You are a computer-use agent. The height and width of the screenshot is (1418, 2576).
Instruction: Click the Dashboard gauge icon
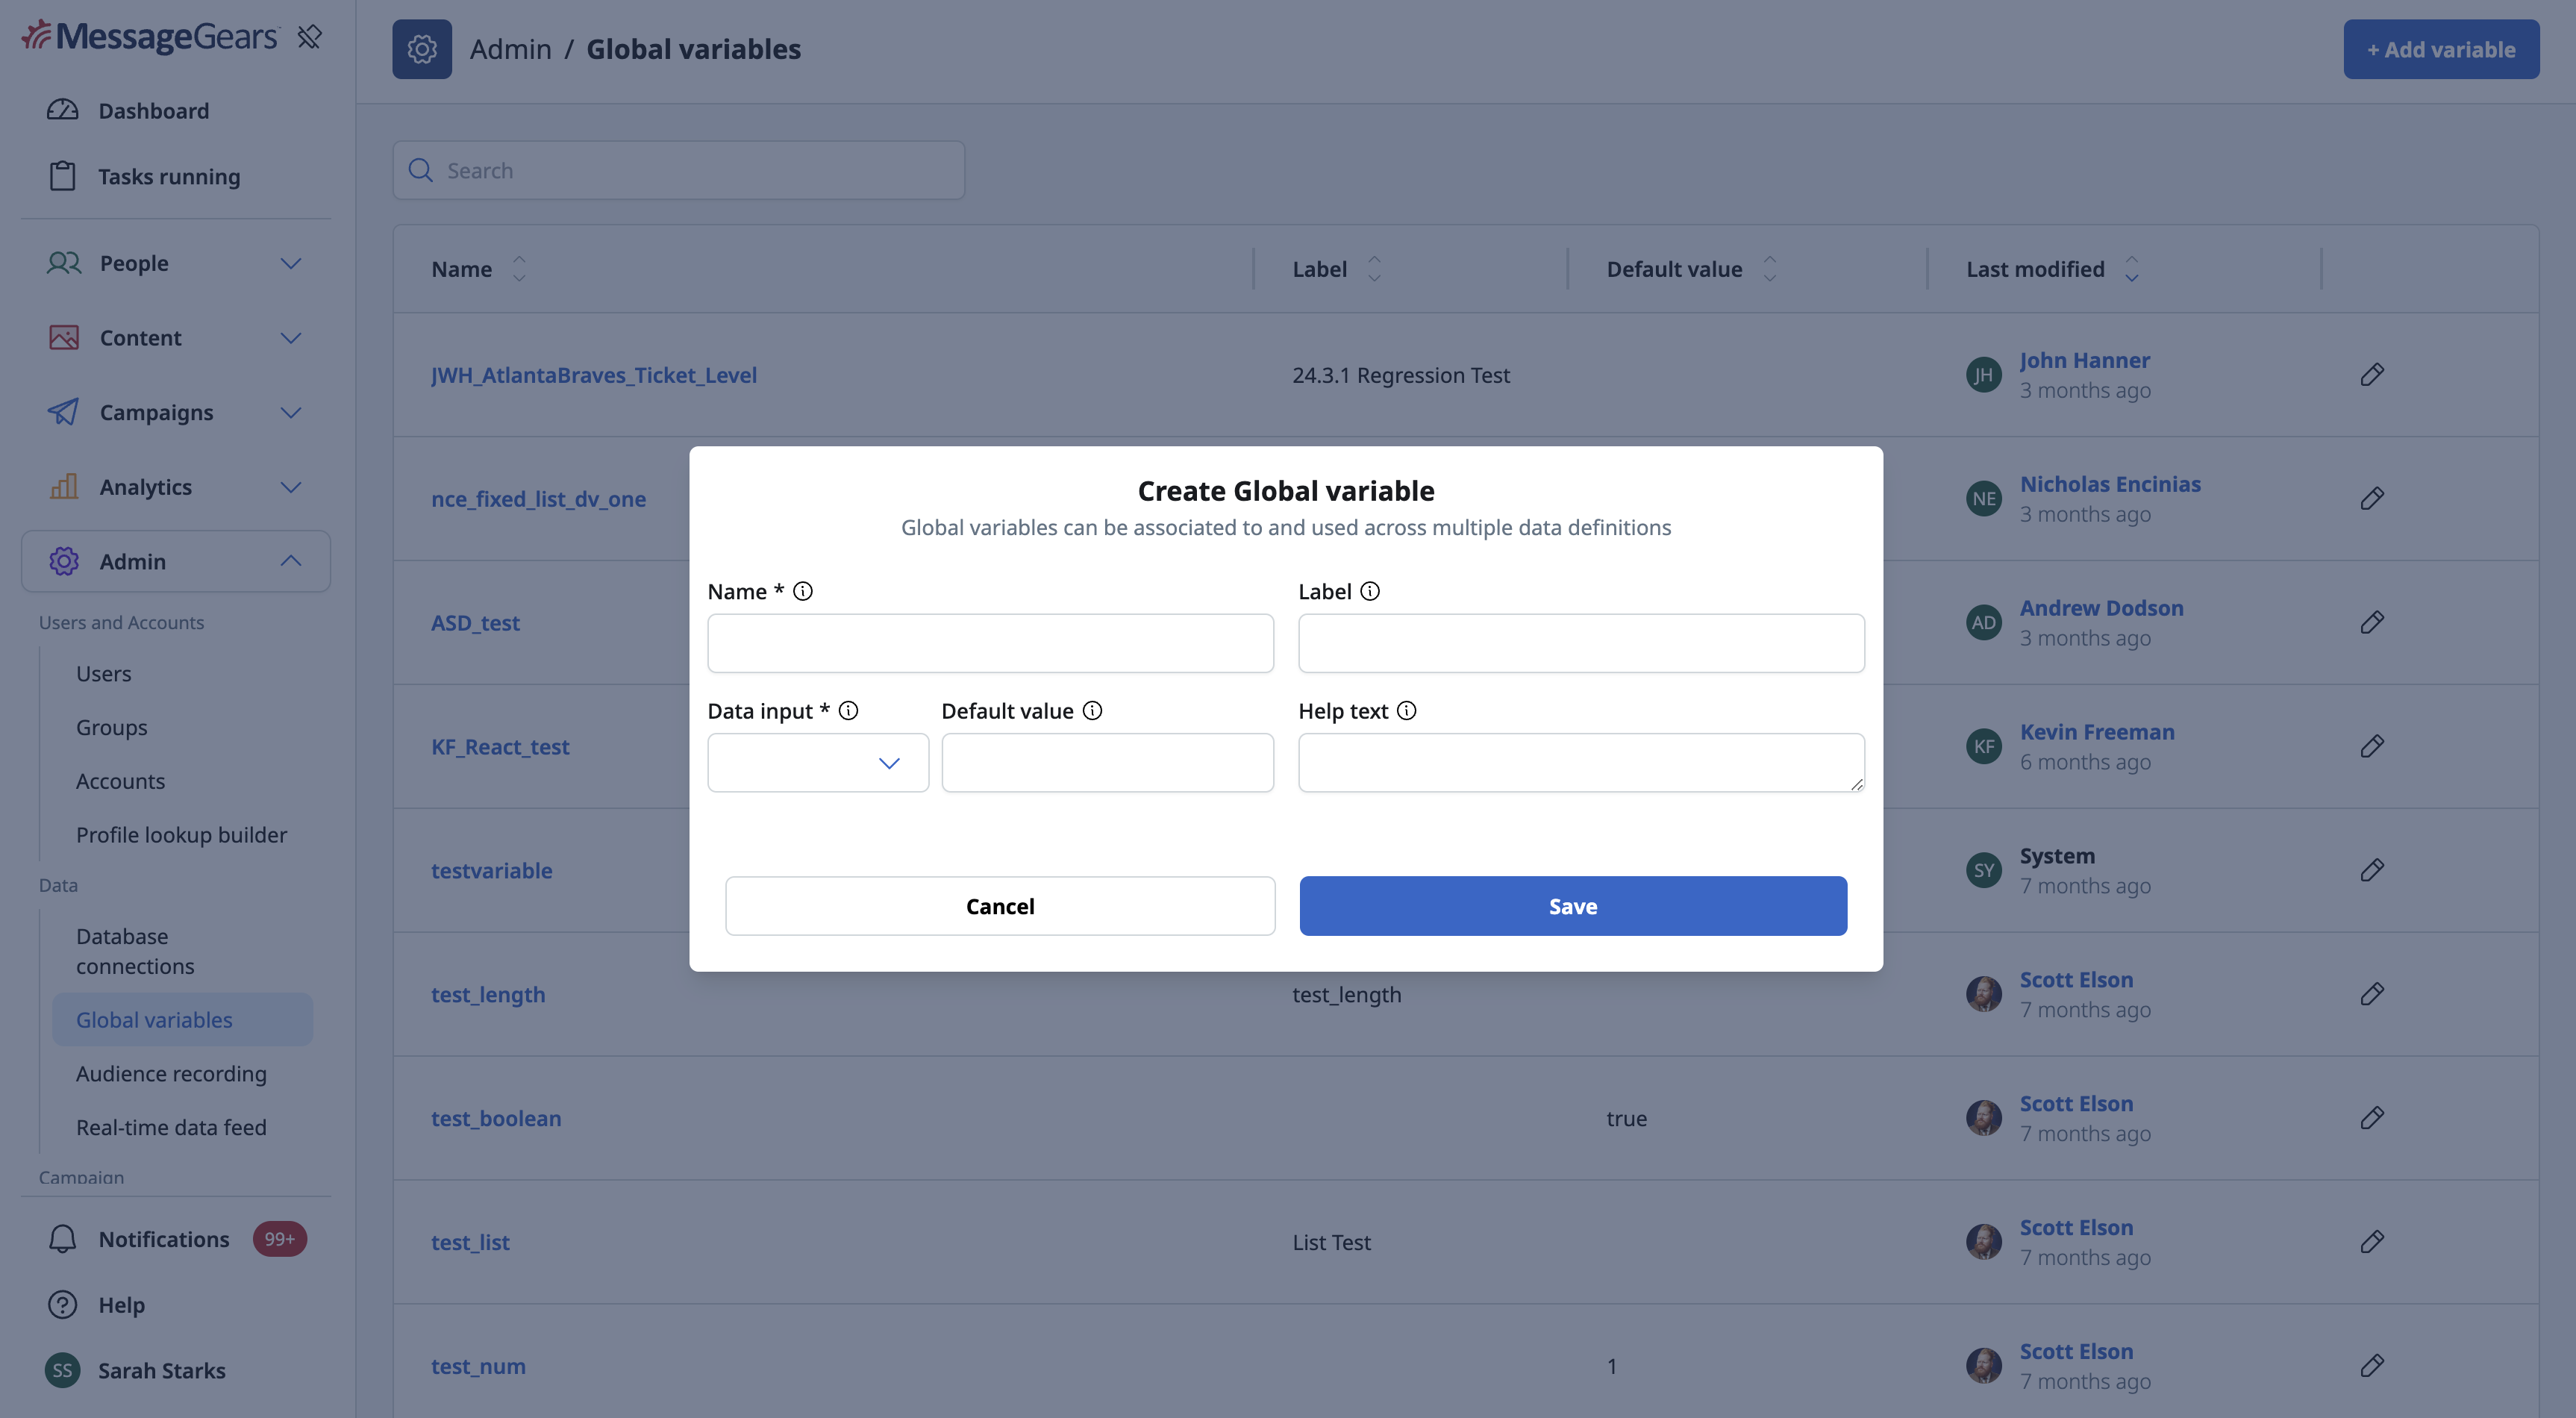(x=63, y=110)
